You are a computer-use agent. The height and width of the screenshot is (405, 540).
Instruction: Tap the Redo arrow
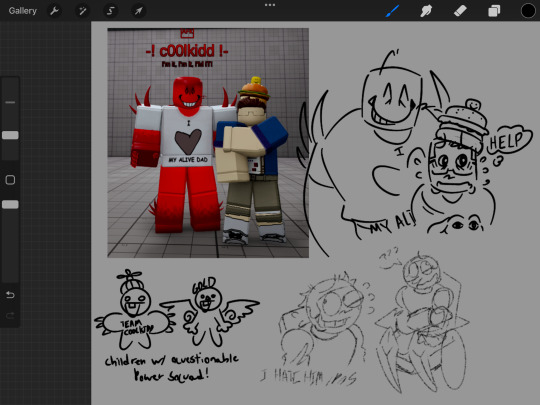10,315
